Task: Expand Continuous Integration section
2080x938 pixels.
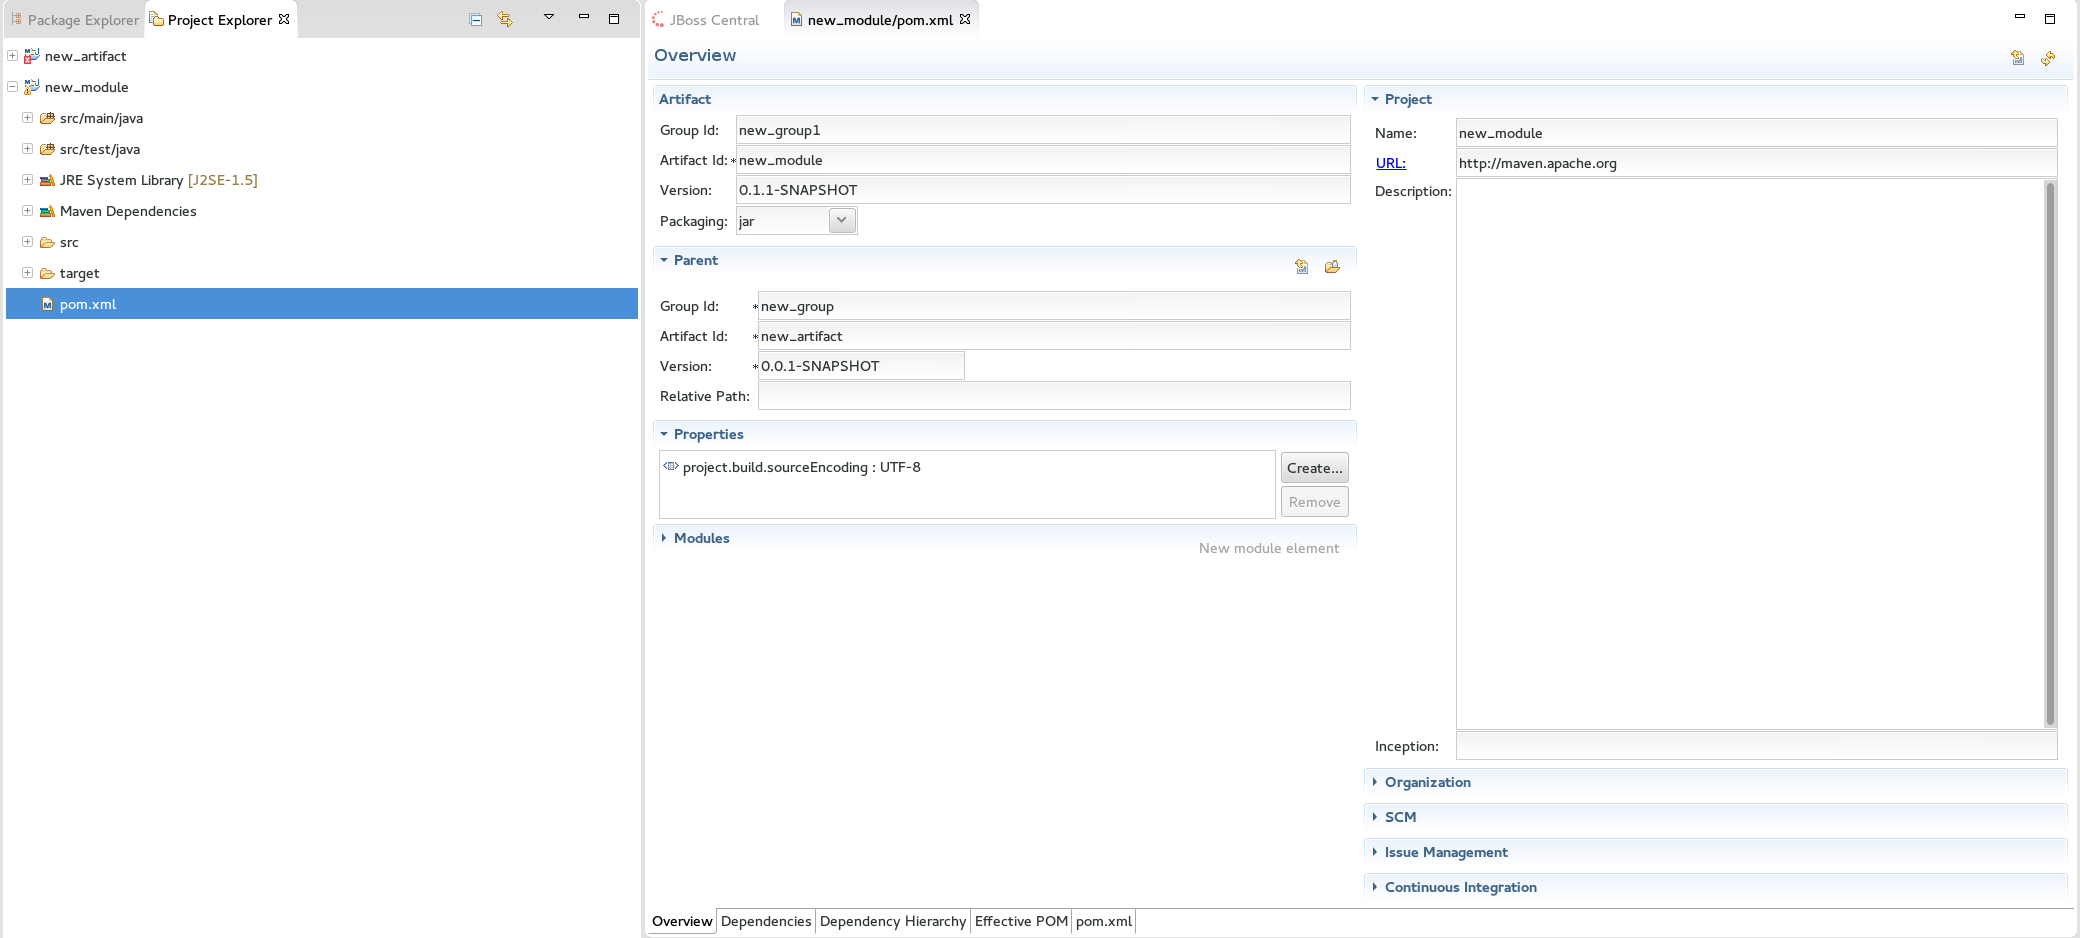Action: coord(1375,887)
